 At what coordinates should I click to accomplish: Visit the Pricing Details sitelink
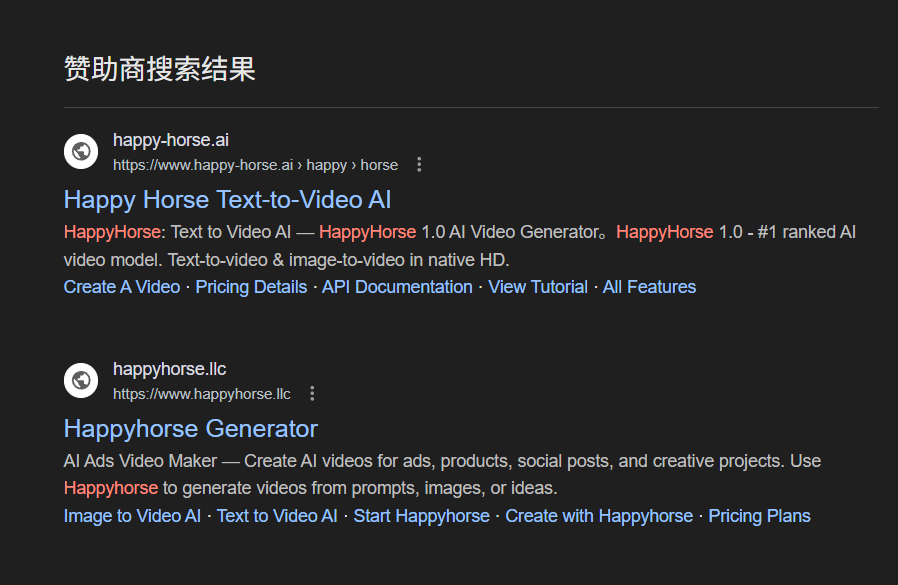pyautogui.click(x=251, y=287)
